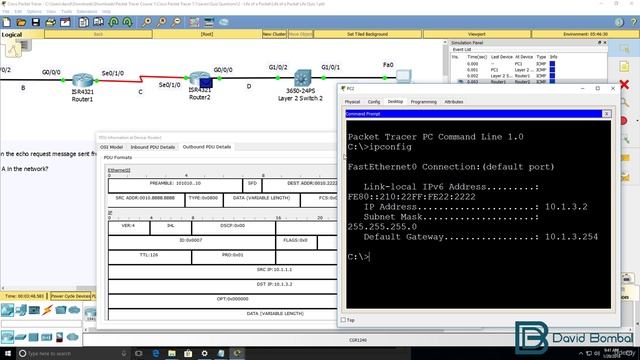
Task: Select the Components category icon
Action: click(x=34, y=310)
